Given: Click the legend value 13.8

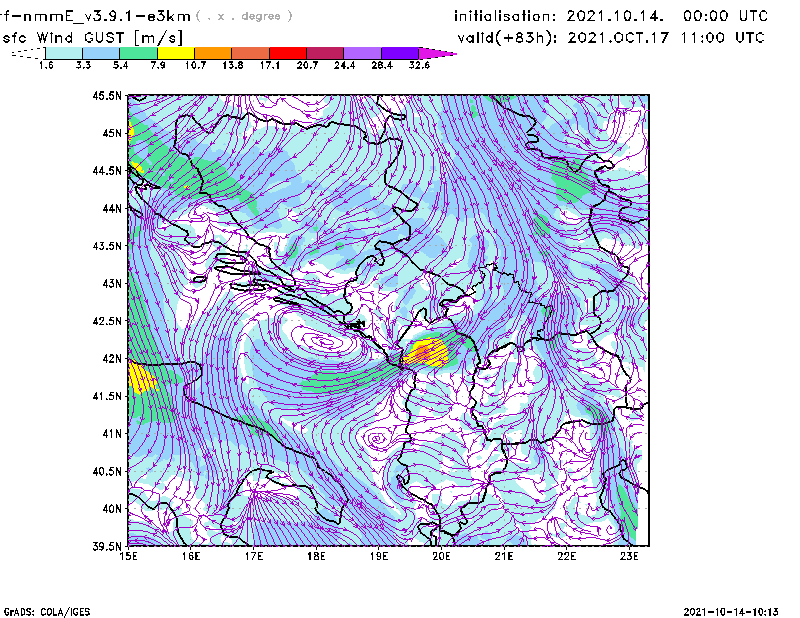Looking at the screenshot, I should pyautogui.click(x=233, y=65).
